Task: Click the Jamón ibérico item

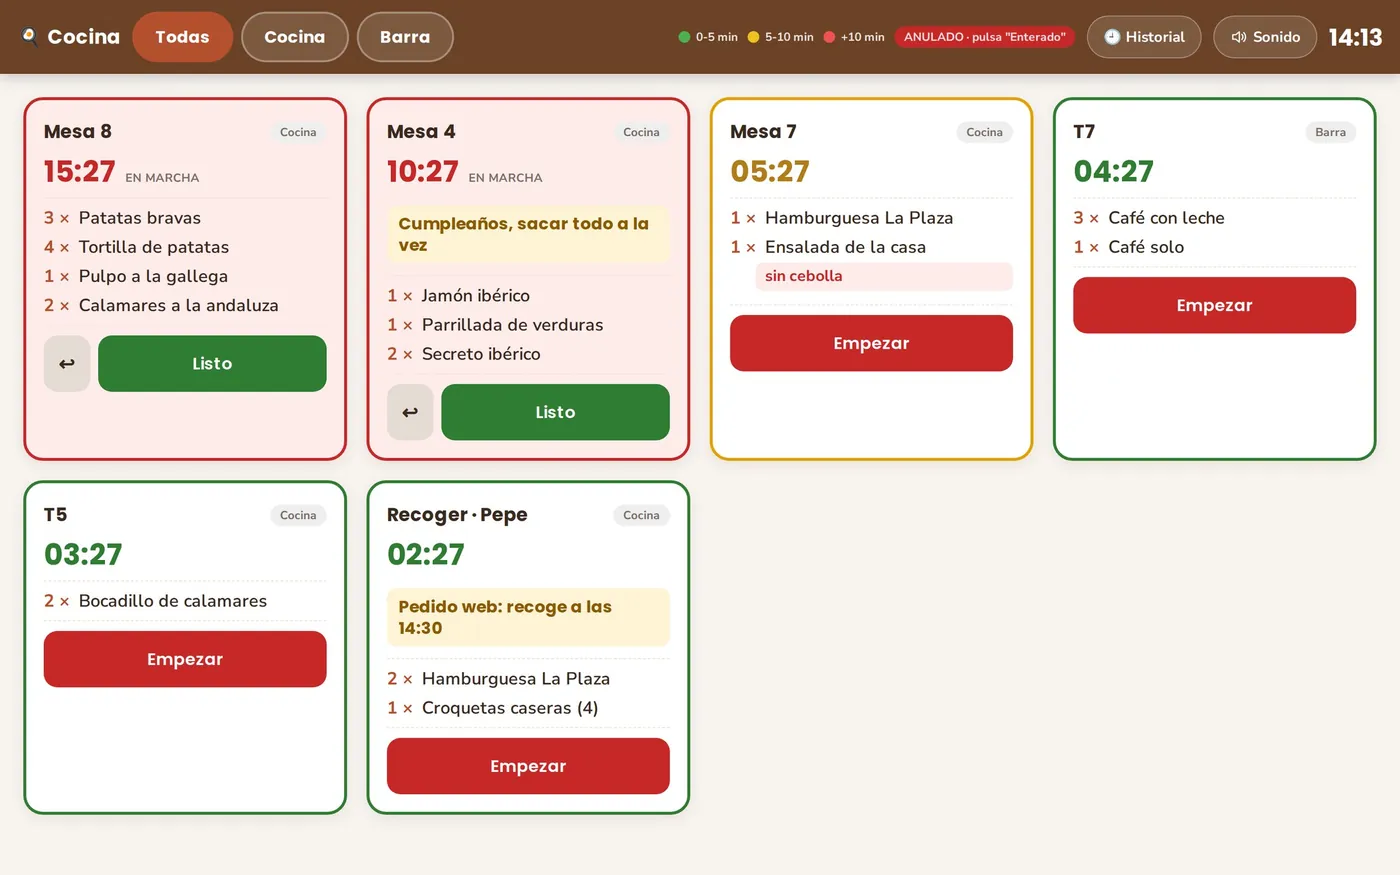Action: click(528, 295)
